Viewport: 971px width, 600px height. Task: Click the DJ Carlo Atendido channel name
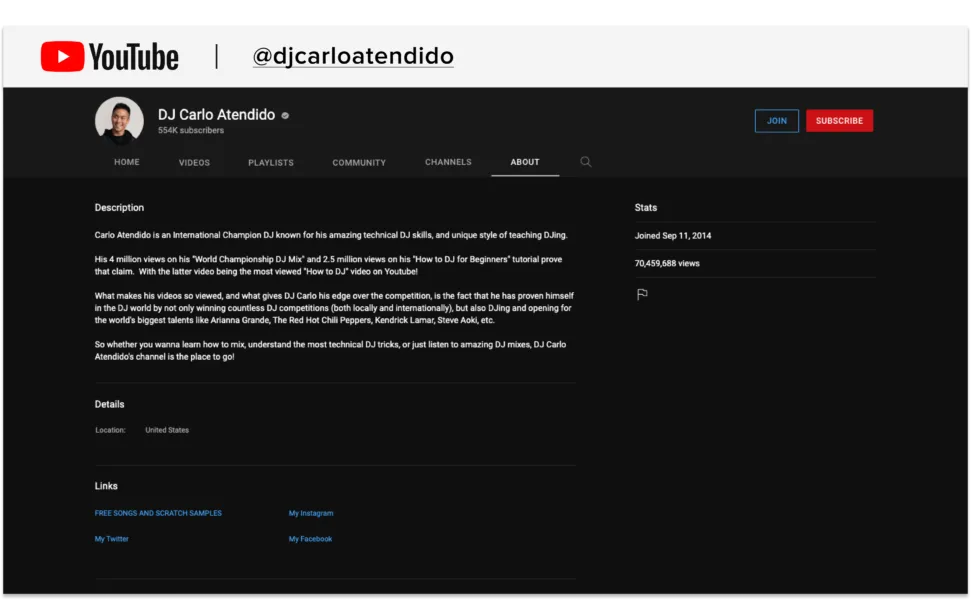tap(216, 115)
